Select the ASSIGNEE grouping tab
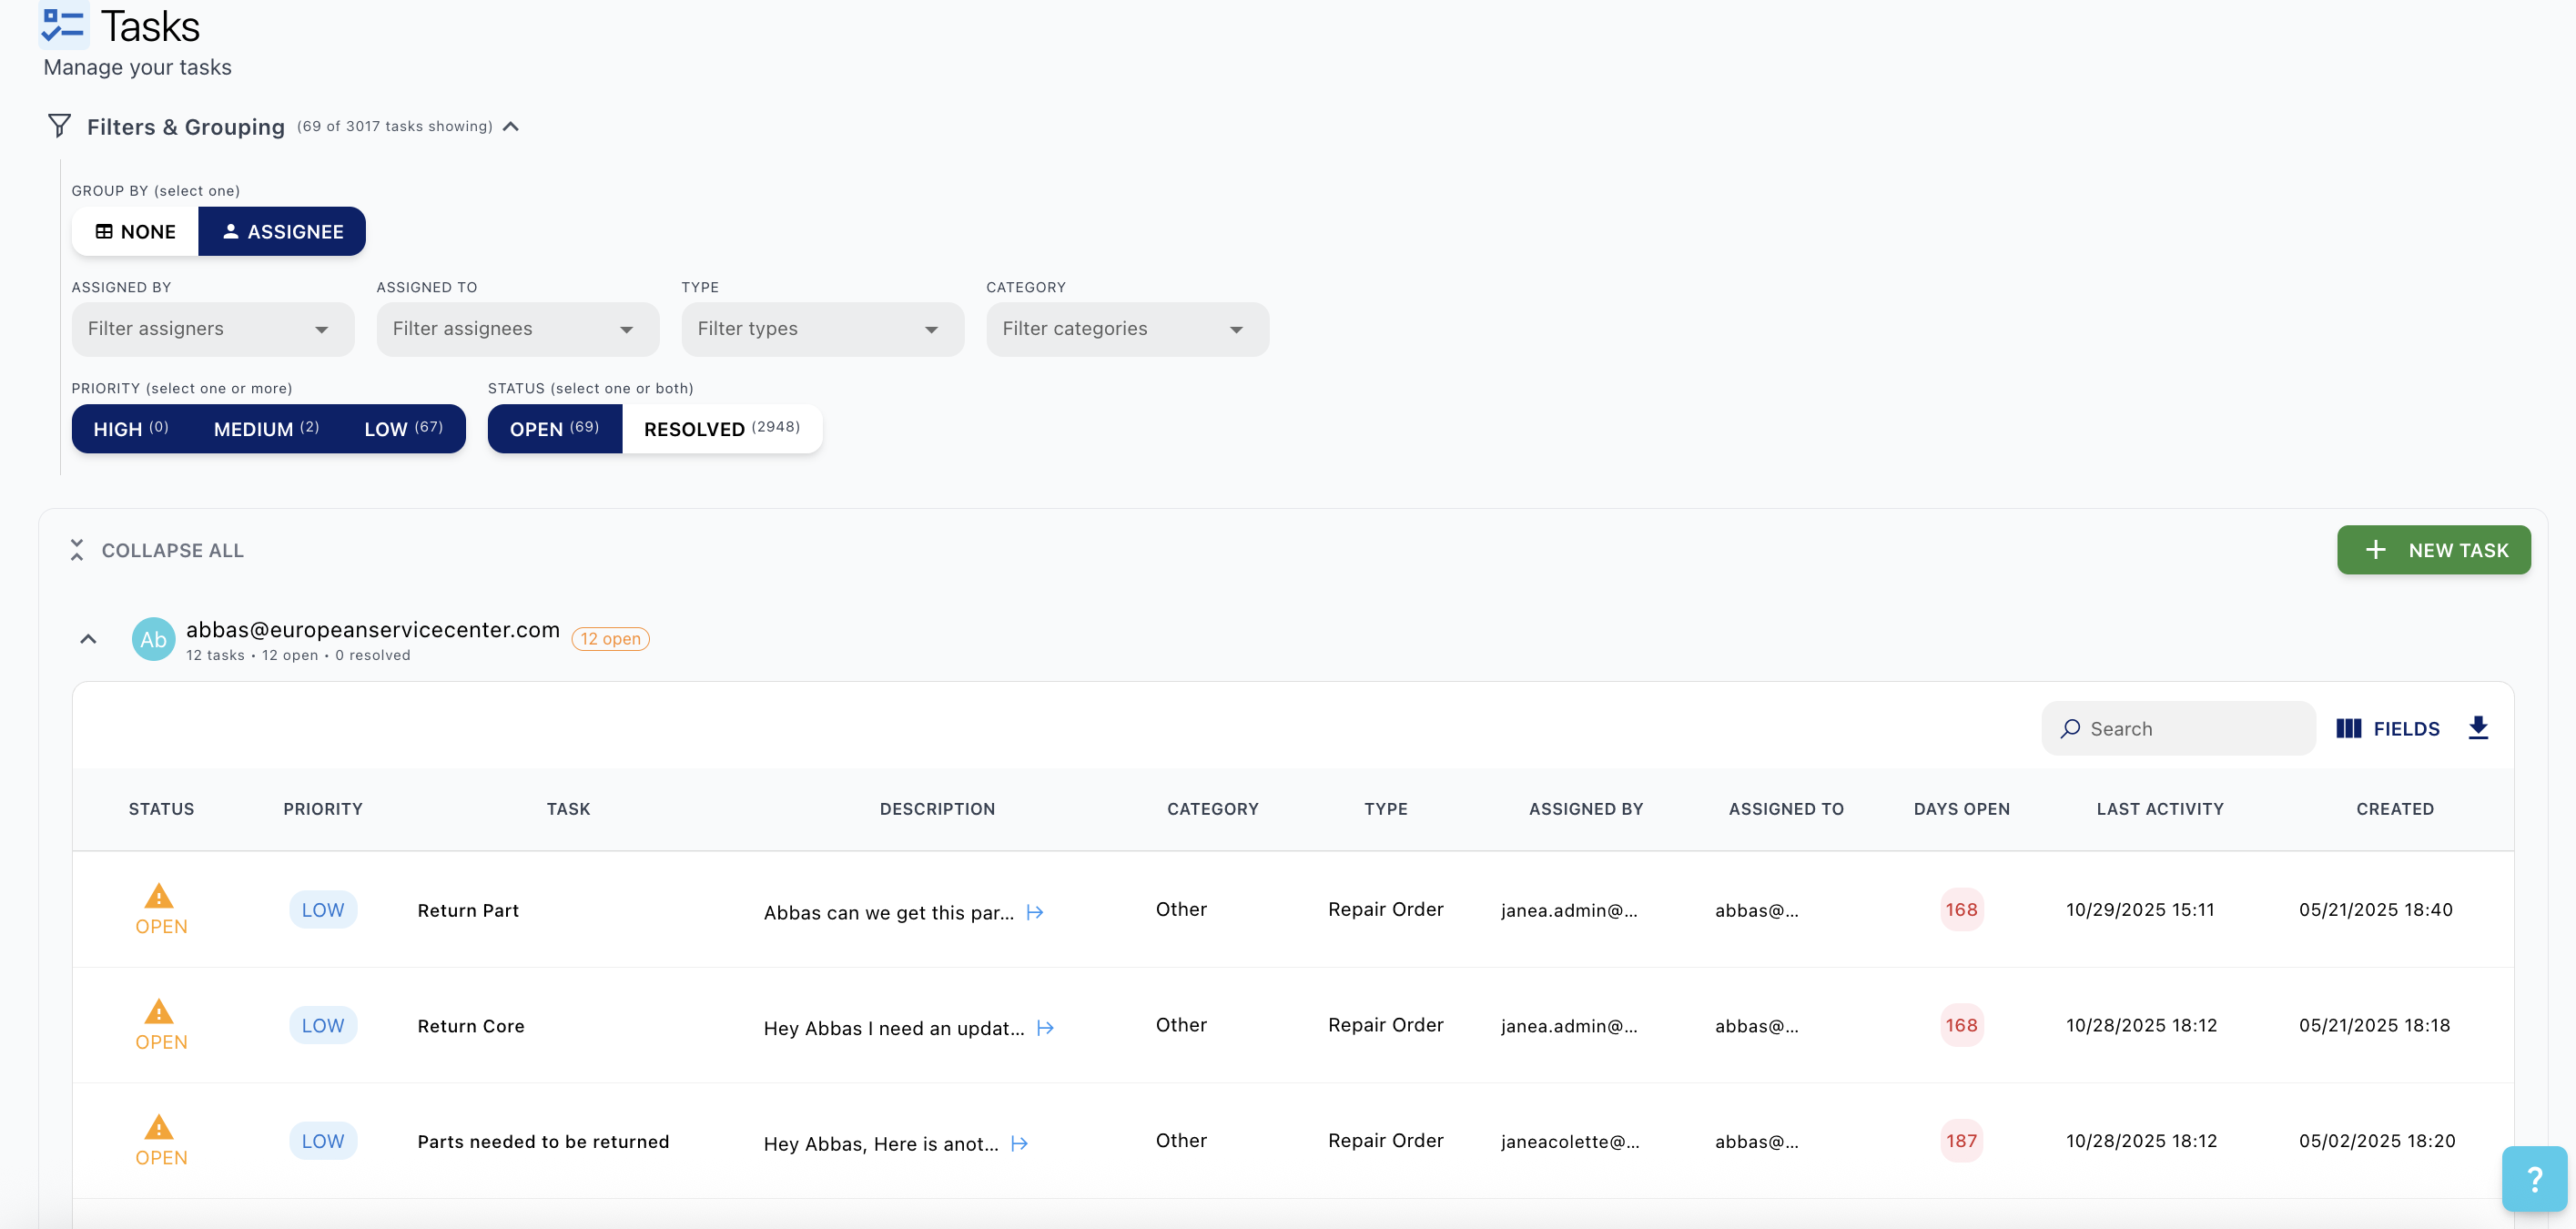This screenshot has height=1229, width=2576. click(x=282, y=231)
